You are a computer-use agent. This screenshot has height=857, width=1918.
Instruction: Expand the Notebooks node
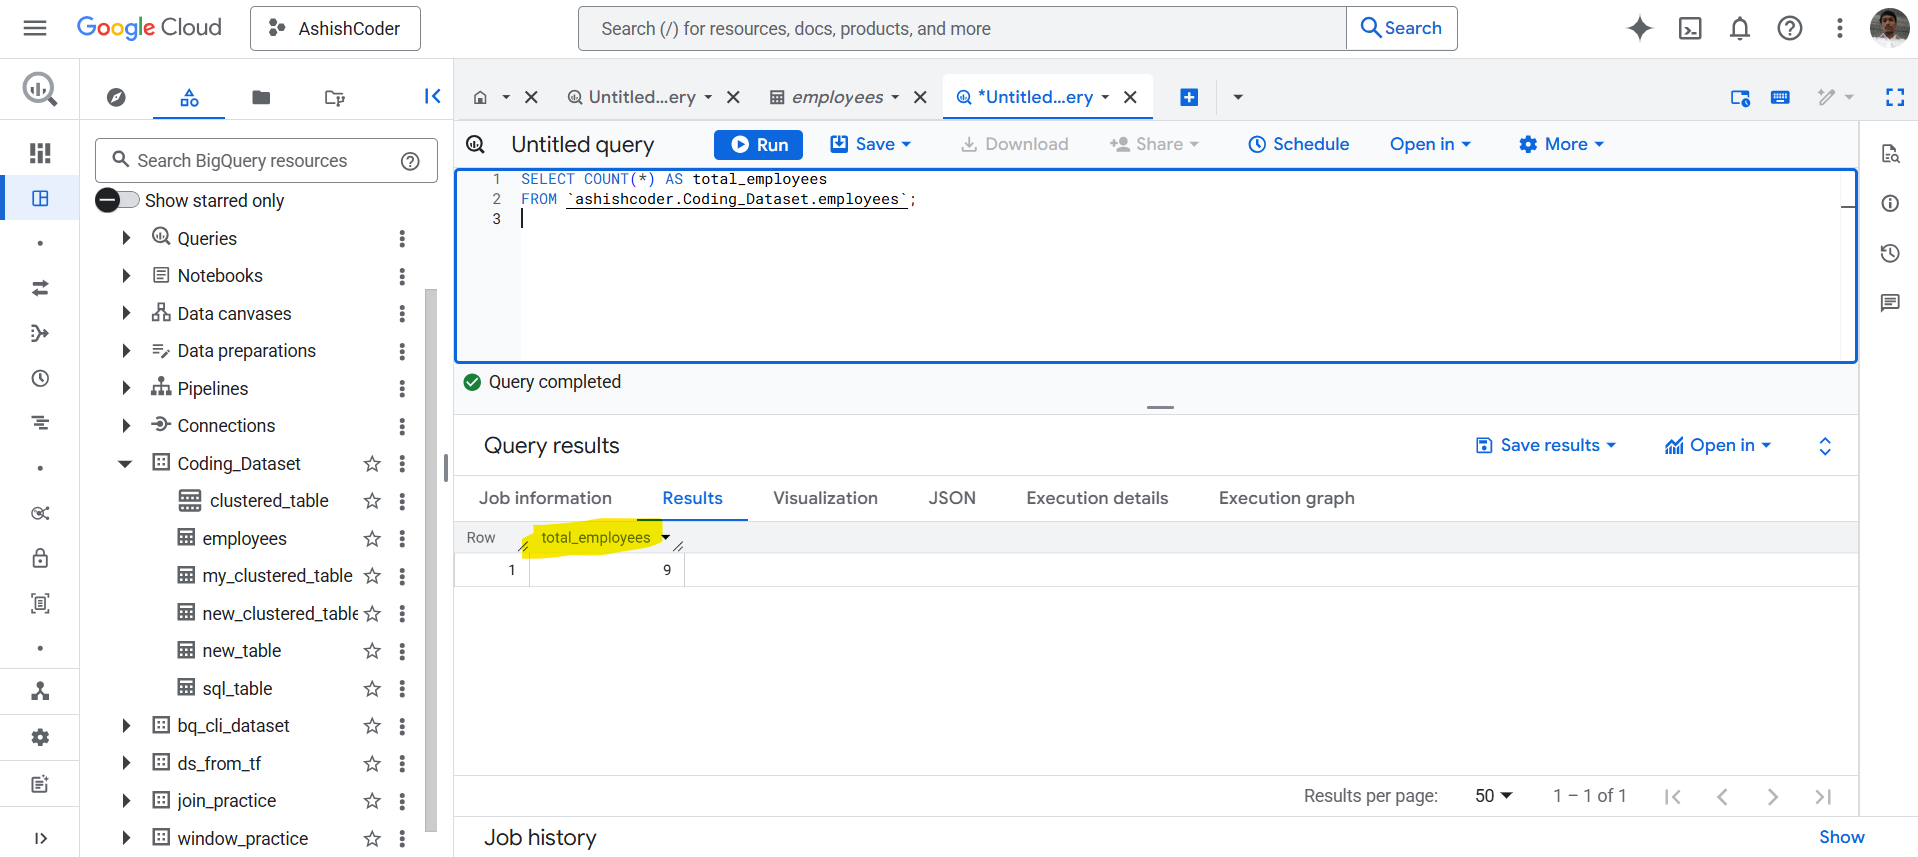(126, 275)
